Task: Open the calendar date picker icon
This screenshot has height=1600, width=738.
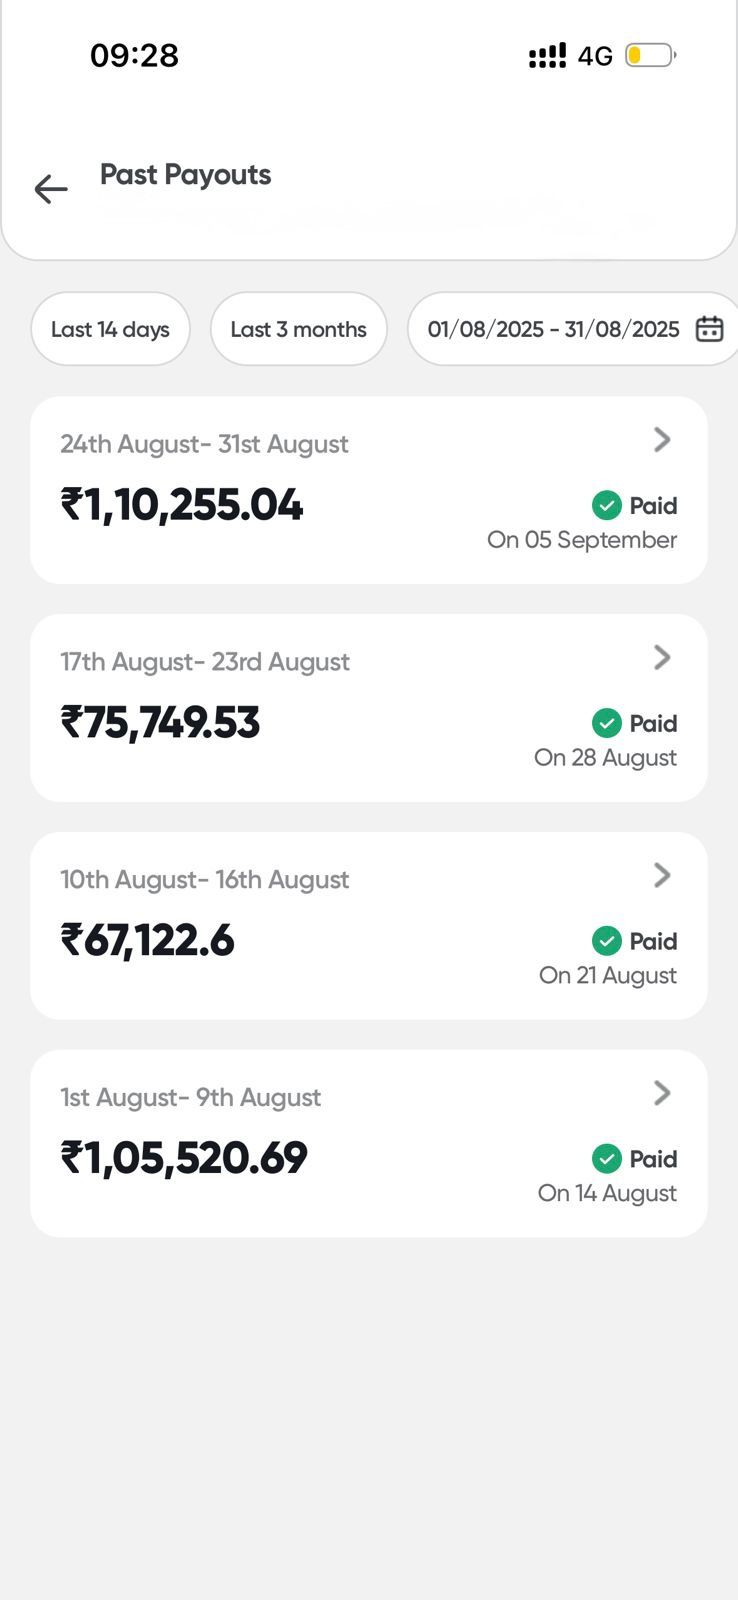Action: pos(709,329)
